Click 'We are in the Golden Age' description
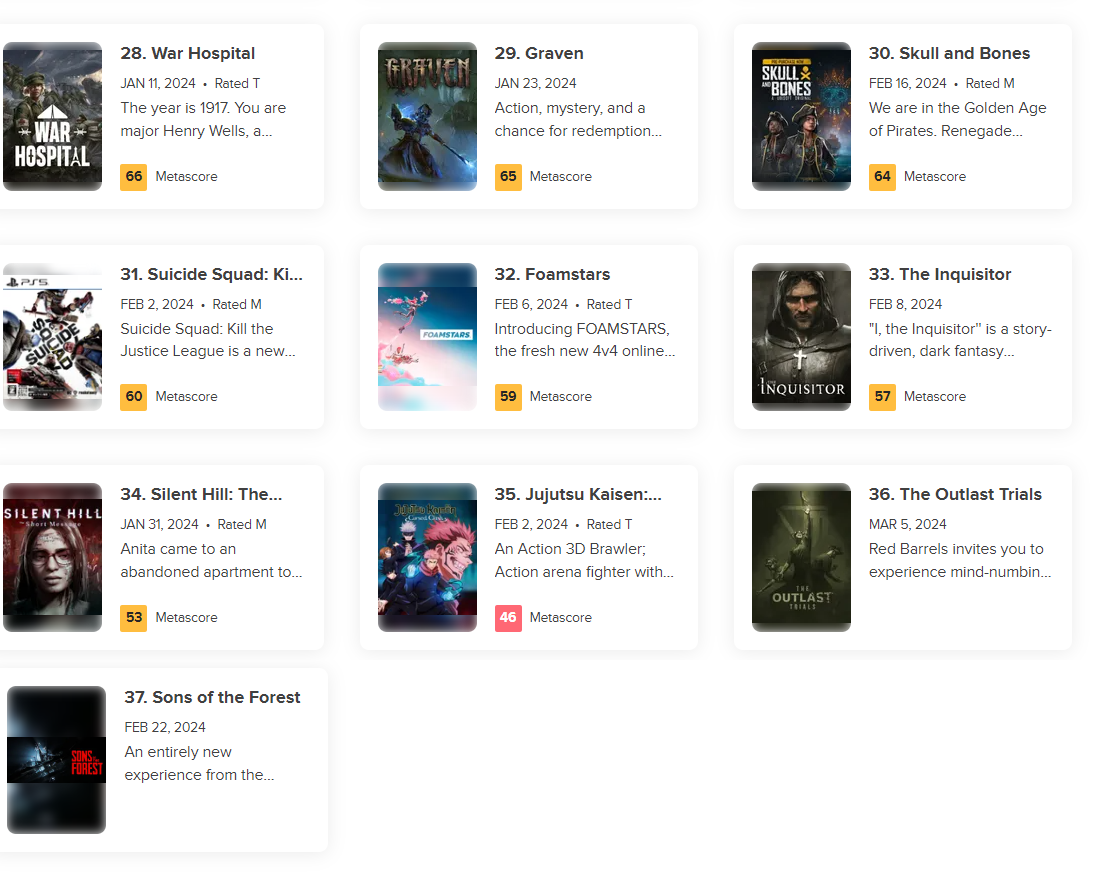Screen dimensions: 1097x873 (x=958, y=108)
